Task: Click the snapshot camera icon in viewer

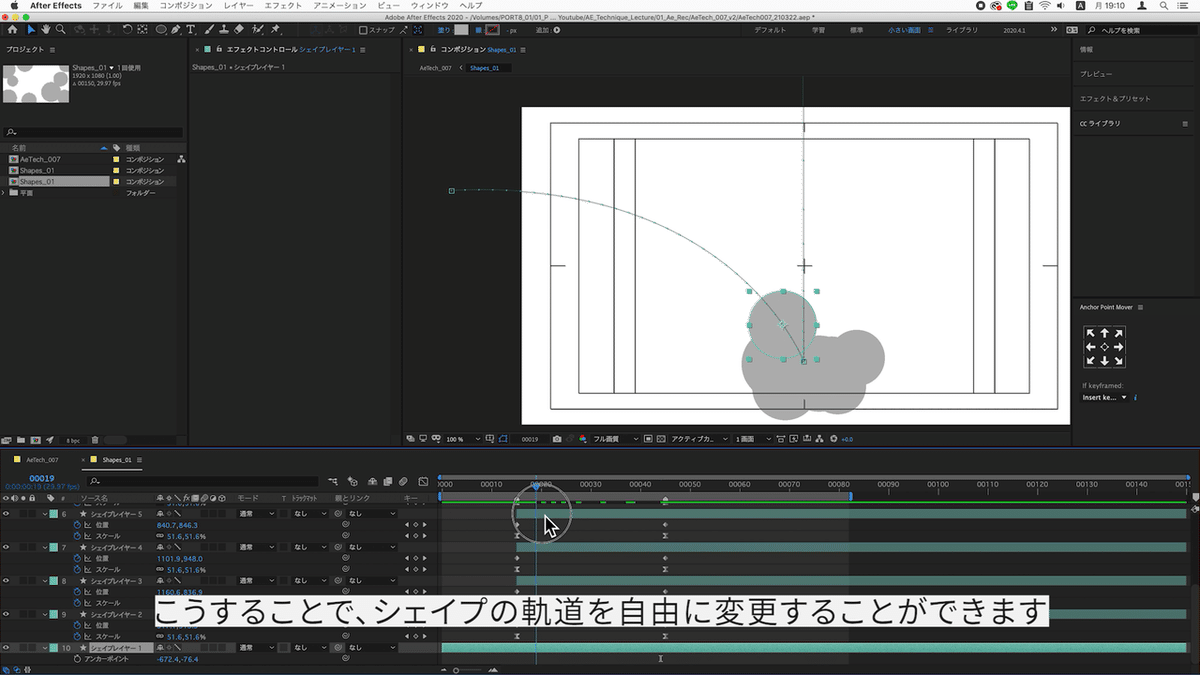Action: click(557, 439)
